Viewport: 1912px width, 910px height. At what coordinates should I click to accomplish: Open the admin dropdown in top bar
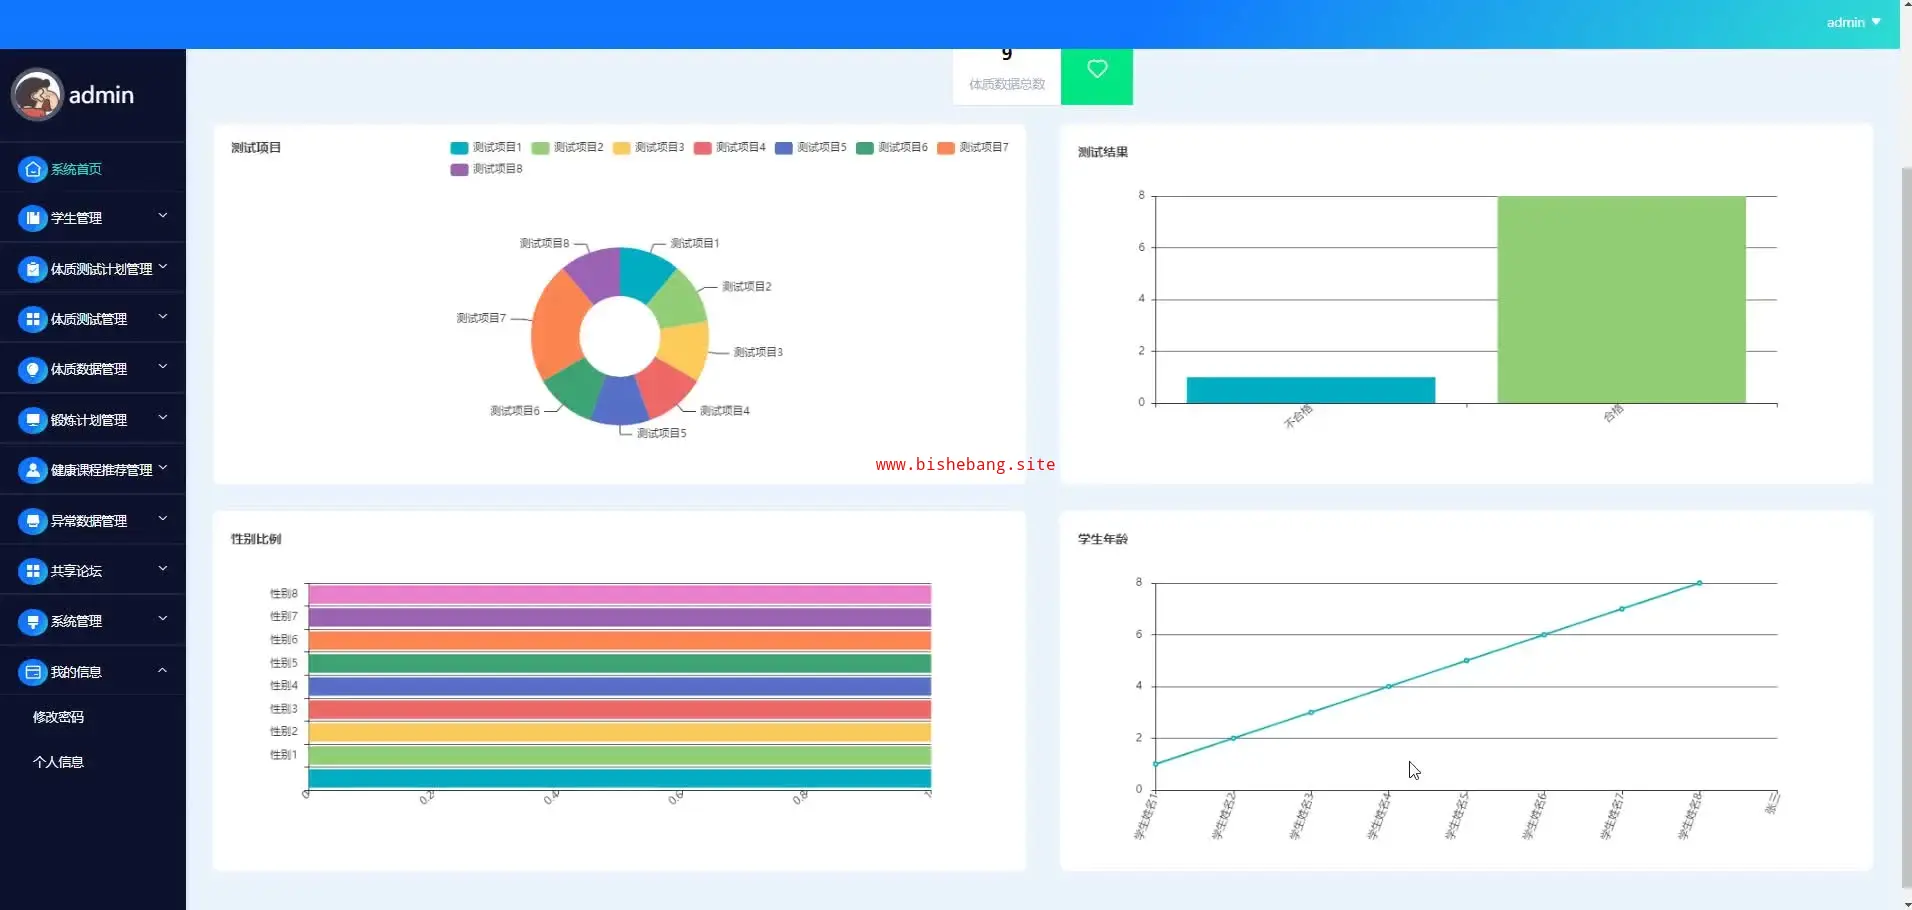[1853, 22]
